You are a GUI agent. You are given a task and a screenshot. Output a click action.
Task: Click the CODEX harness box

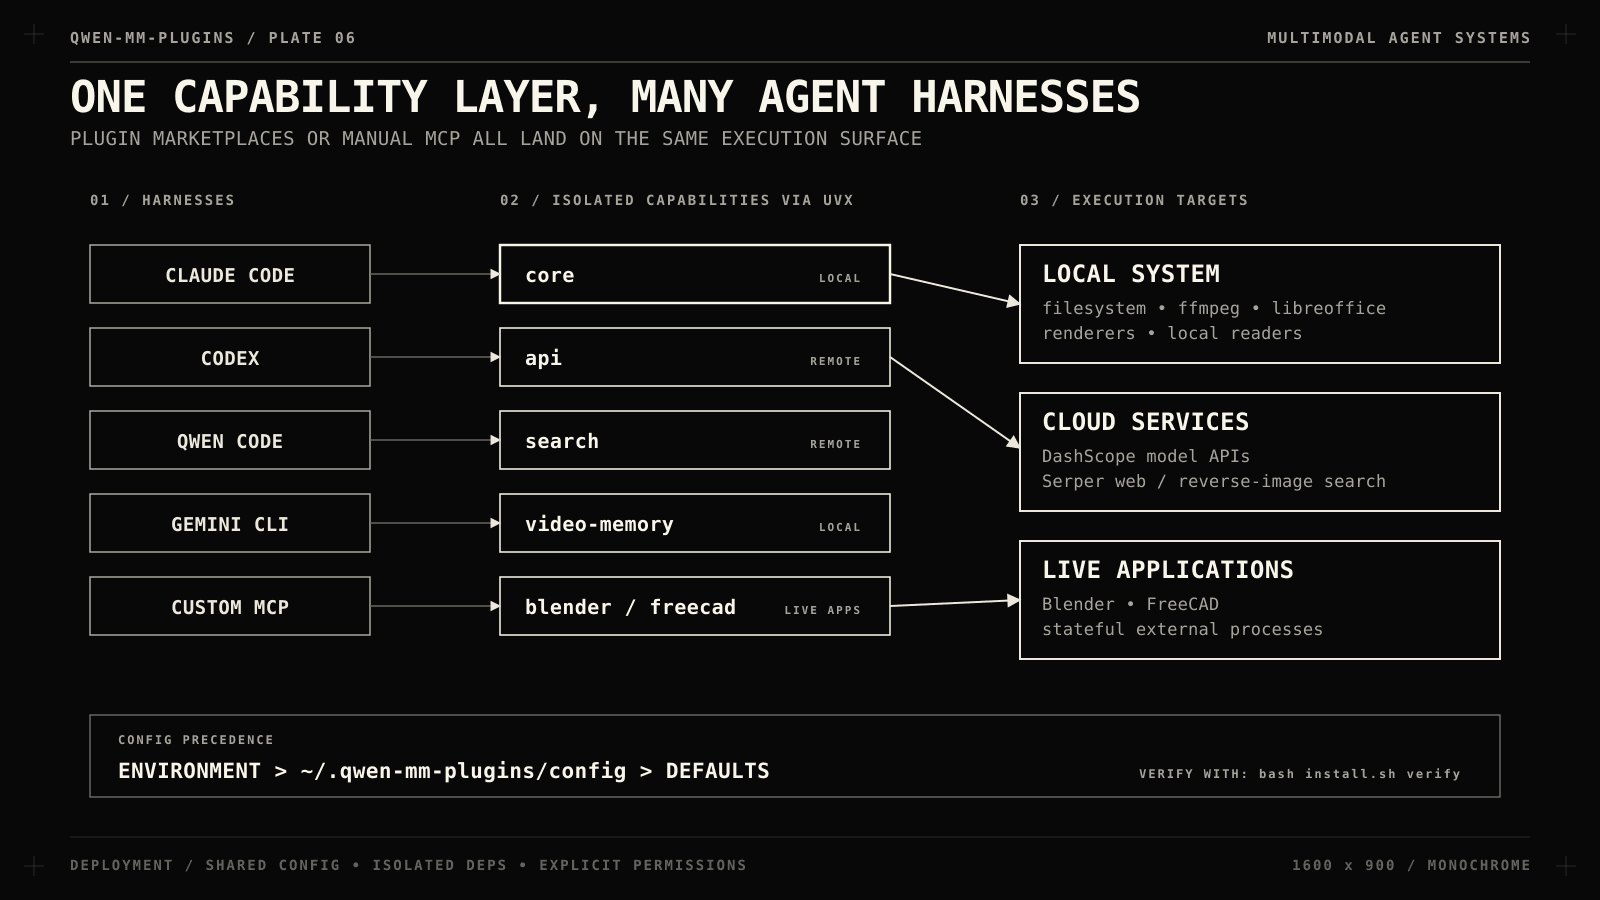point(230,357)
